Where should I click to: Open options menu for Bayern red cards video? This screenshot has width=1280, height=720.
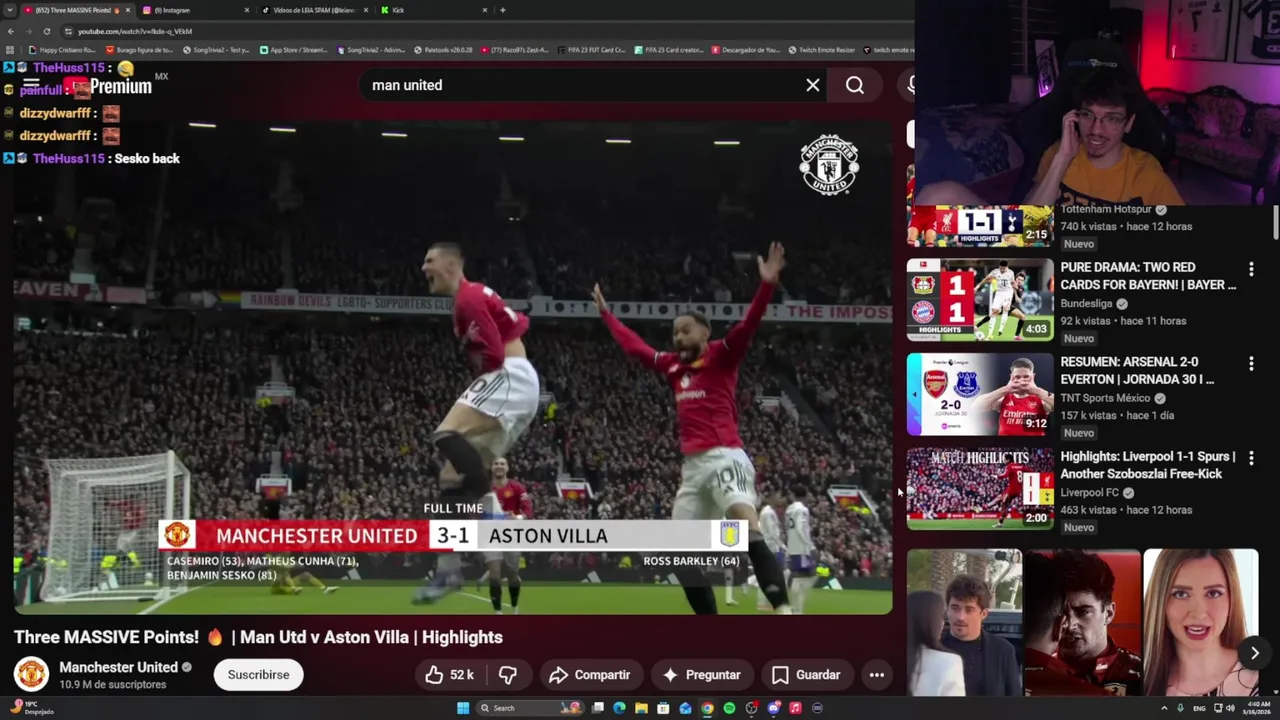coord(1251,269)
